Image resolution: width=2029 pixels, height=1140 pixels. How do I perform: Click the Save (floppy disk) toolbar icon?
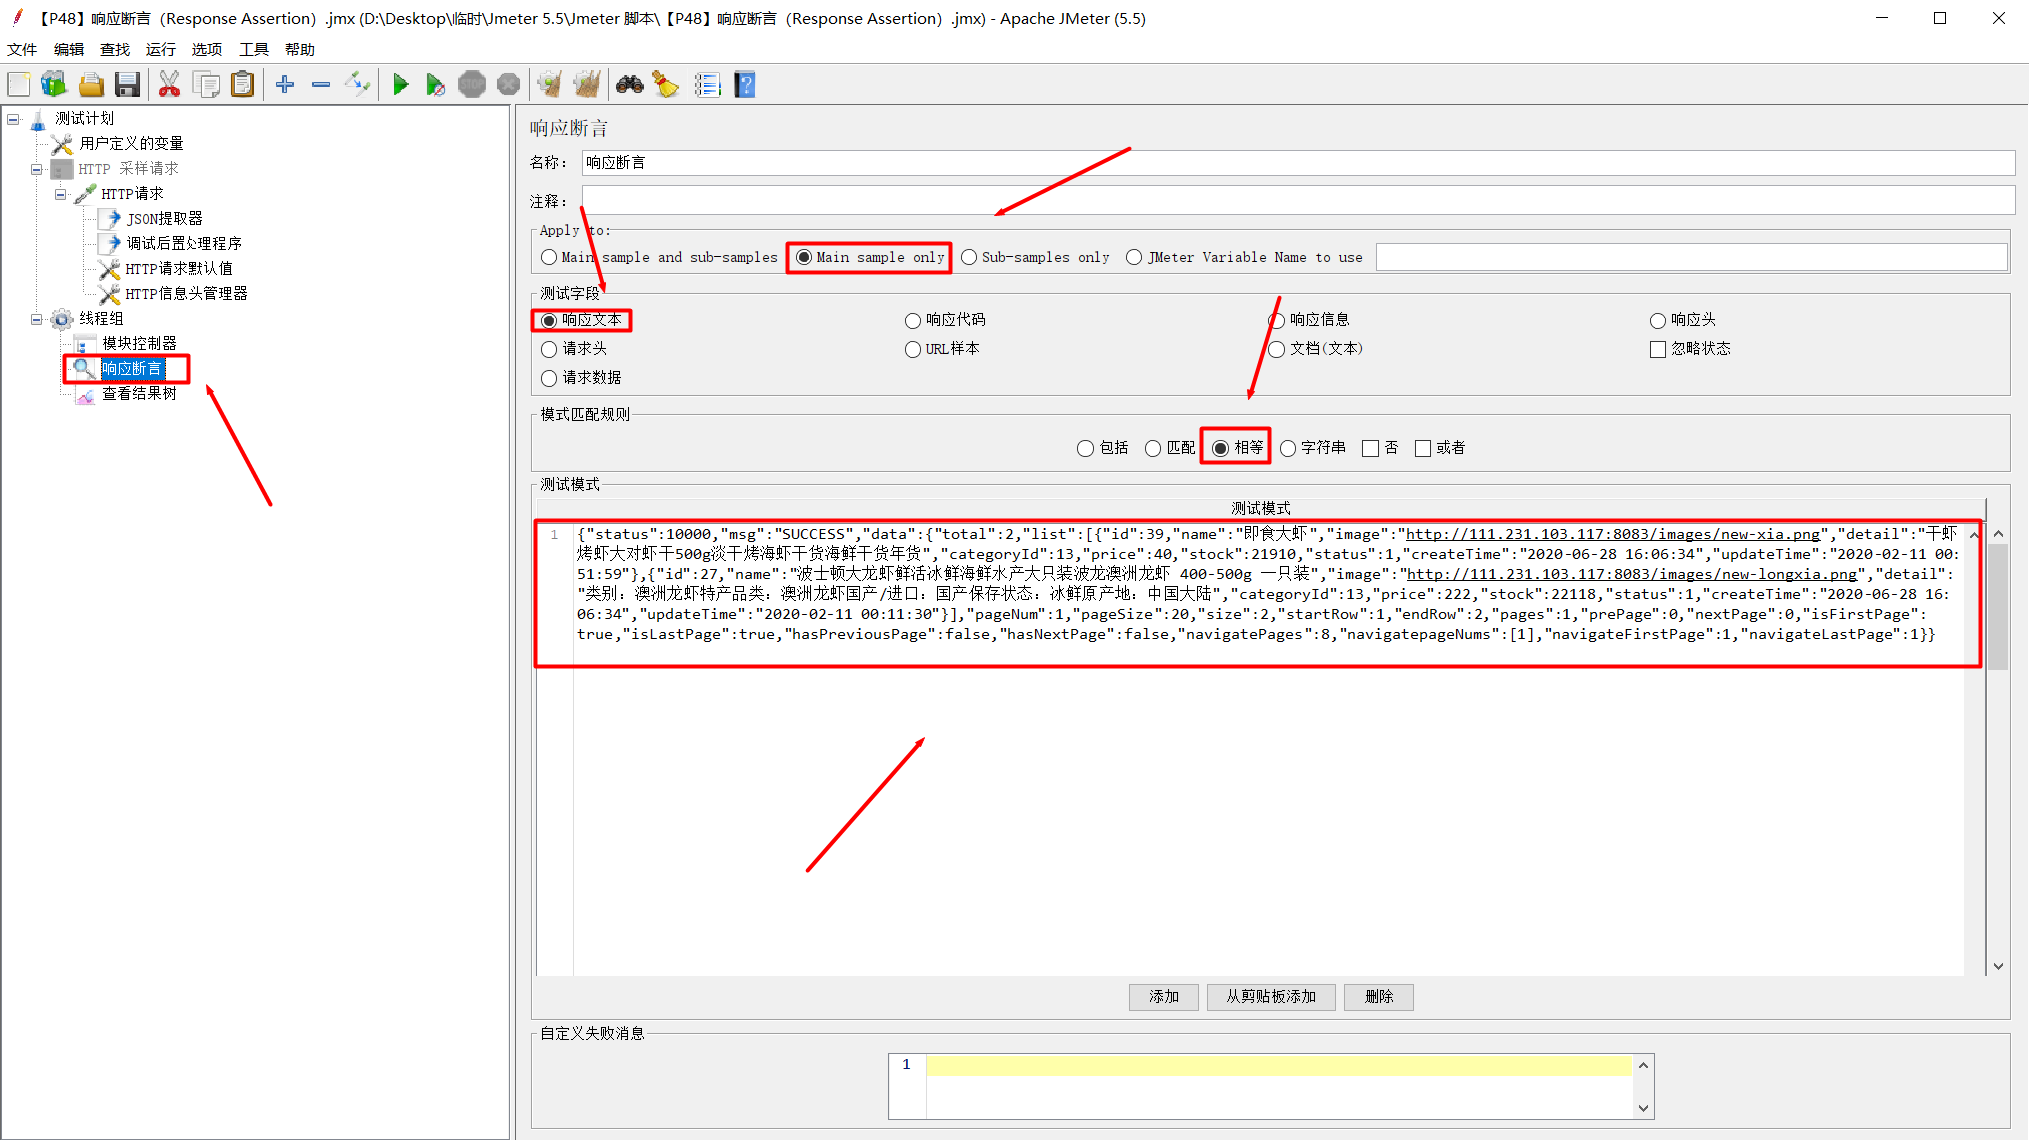pos(127,85)
